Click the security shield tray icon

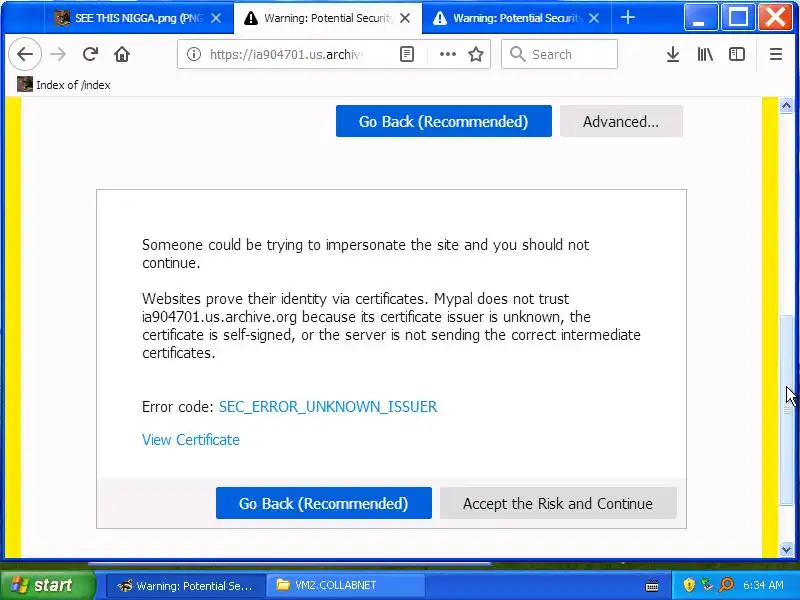689,585
